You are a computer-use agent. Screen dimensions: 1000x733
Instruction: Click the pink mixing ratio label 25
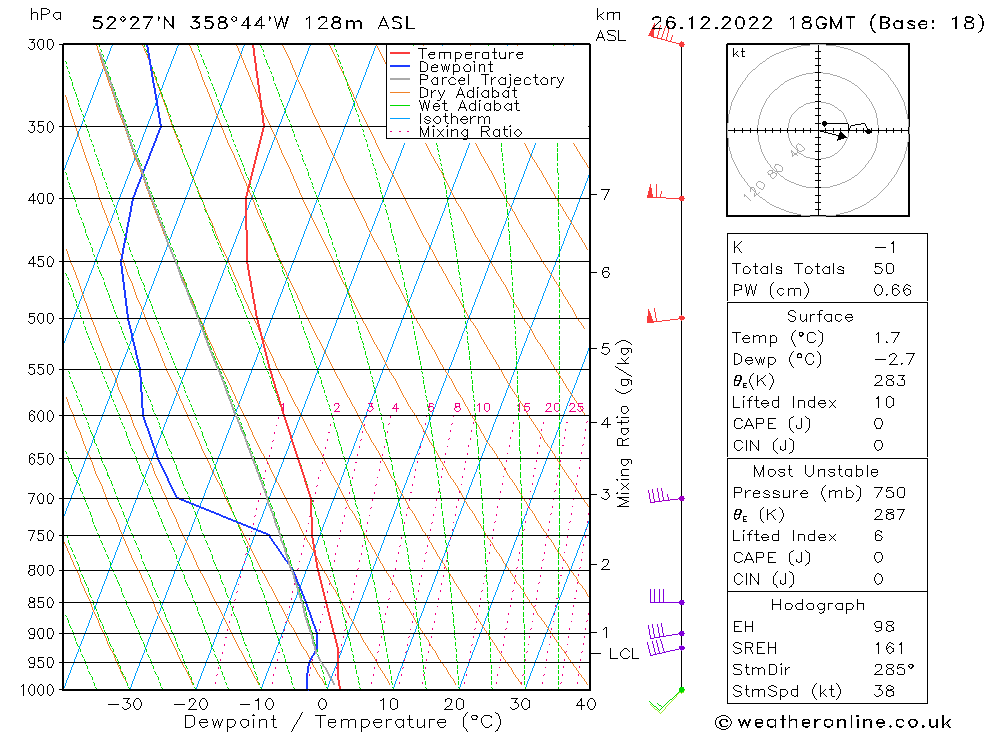point(576,407)
